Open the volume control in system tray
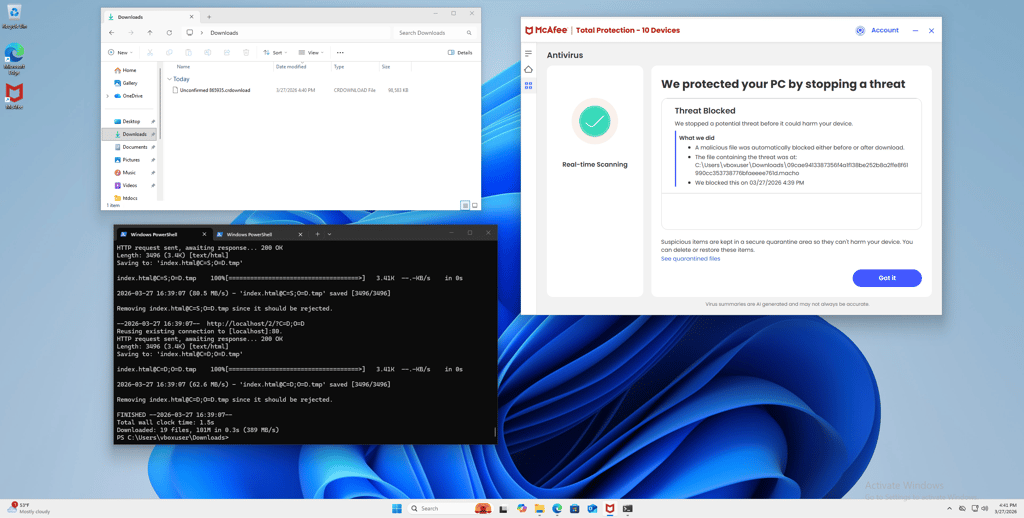 pos(985,508)
